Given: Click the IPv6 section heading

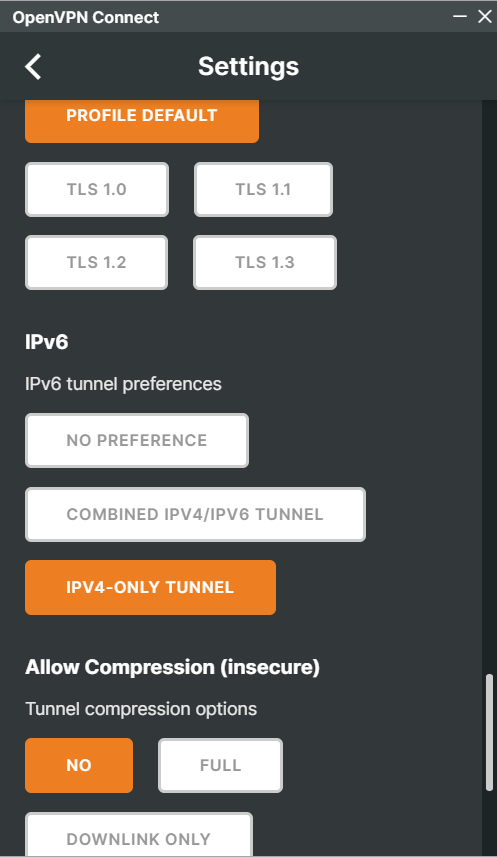Looking at the screenshot, I should pos(46,342).
